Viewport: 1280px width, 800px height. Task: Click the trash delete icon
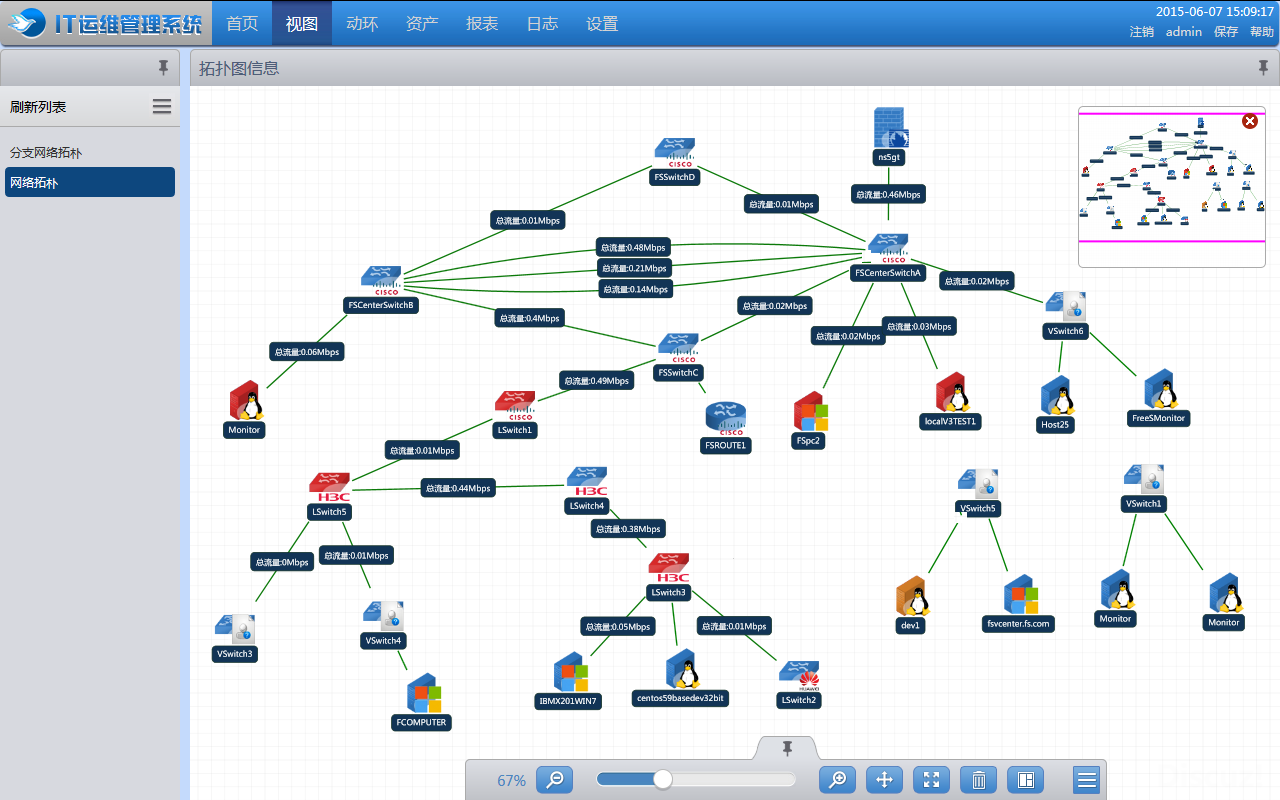[x=978, y=779]
